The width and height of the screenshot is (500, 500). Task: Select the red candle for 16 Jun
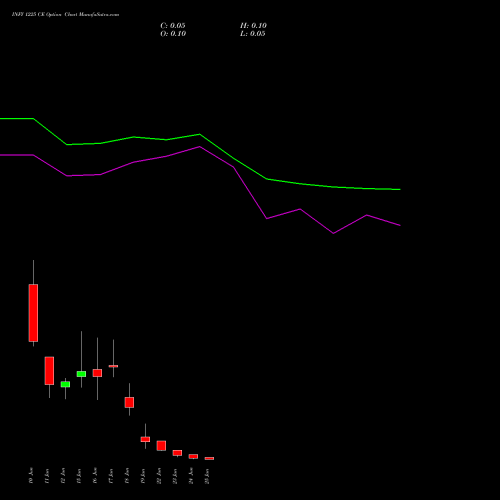pyautogui.click(x=97, y=373)
